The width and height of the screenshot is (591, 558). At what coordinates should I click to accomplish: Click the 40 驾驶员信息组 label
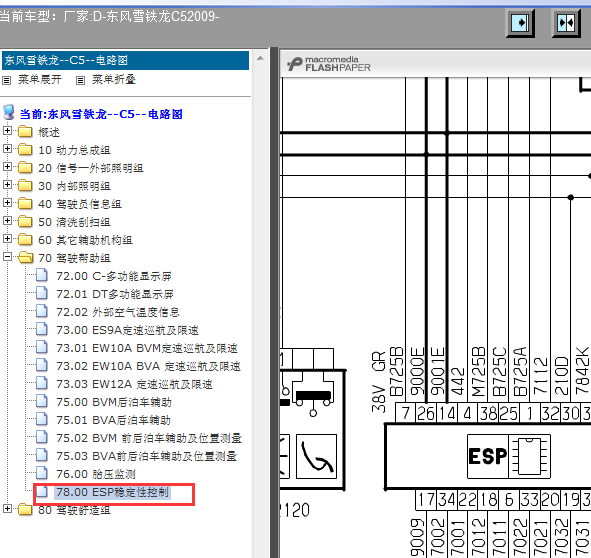coord(80,204)
